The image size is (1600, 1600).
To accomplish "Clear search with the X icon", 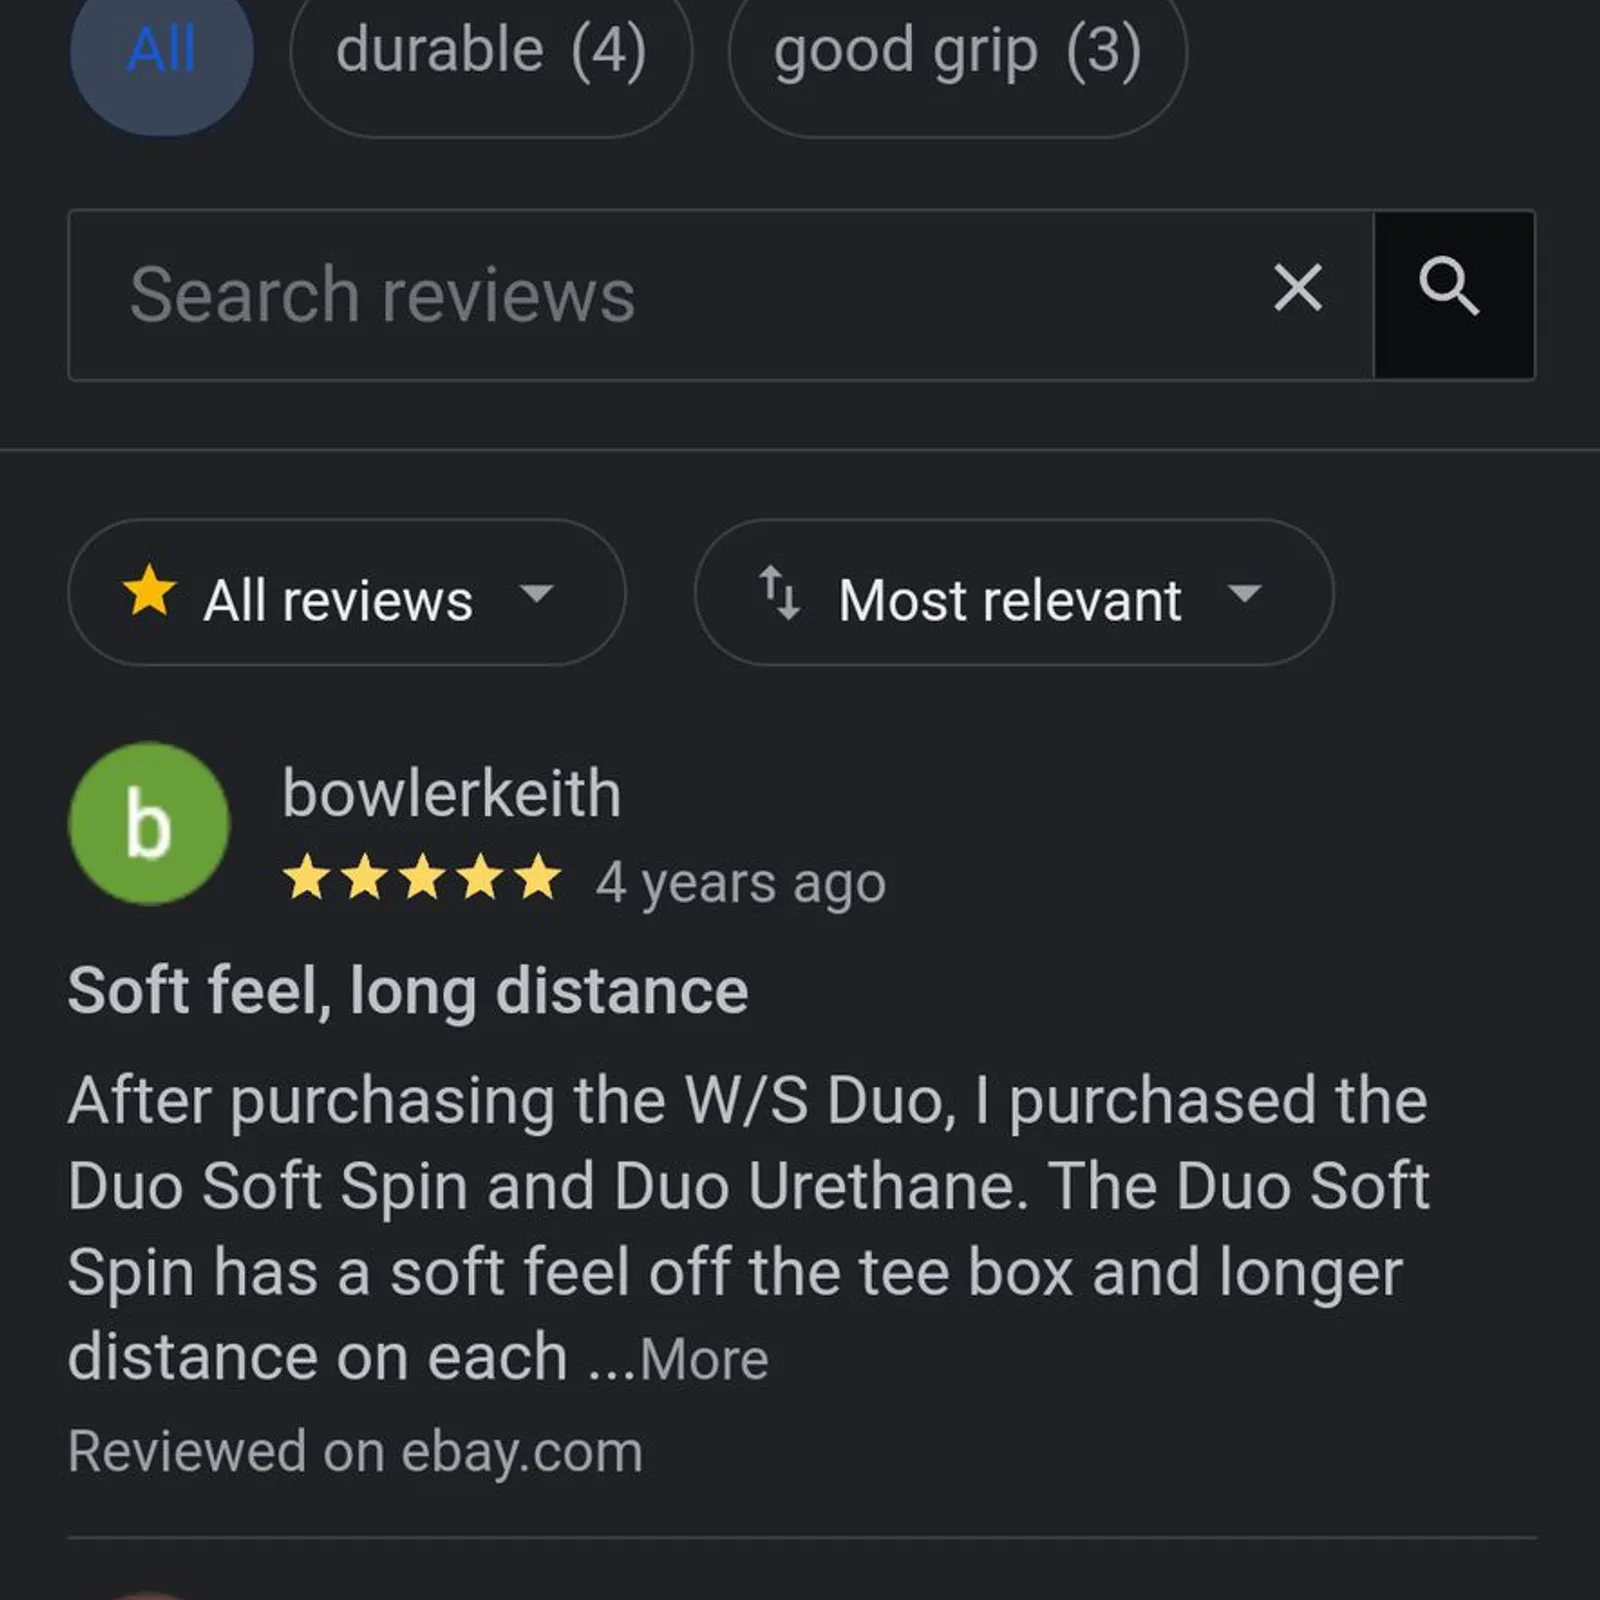I will [x=1298, y=289].
